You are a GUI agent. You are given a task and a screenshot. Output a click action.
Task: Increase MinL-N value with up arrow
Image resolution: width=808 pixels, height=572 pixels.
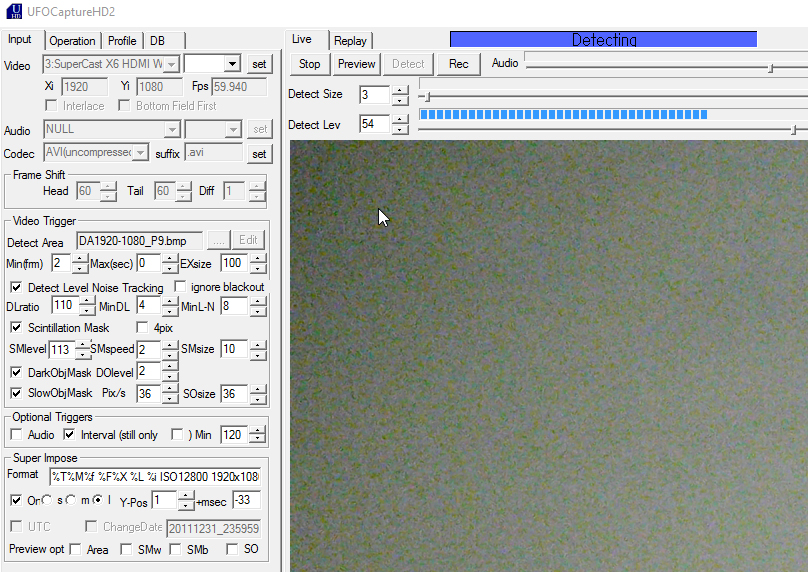[258, 301]
